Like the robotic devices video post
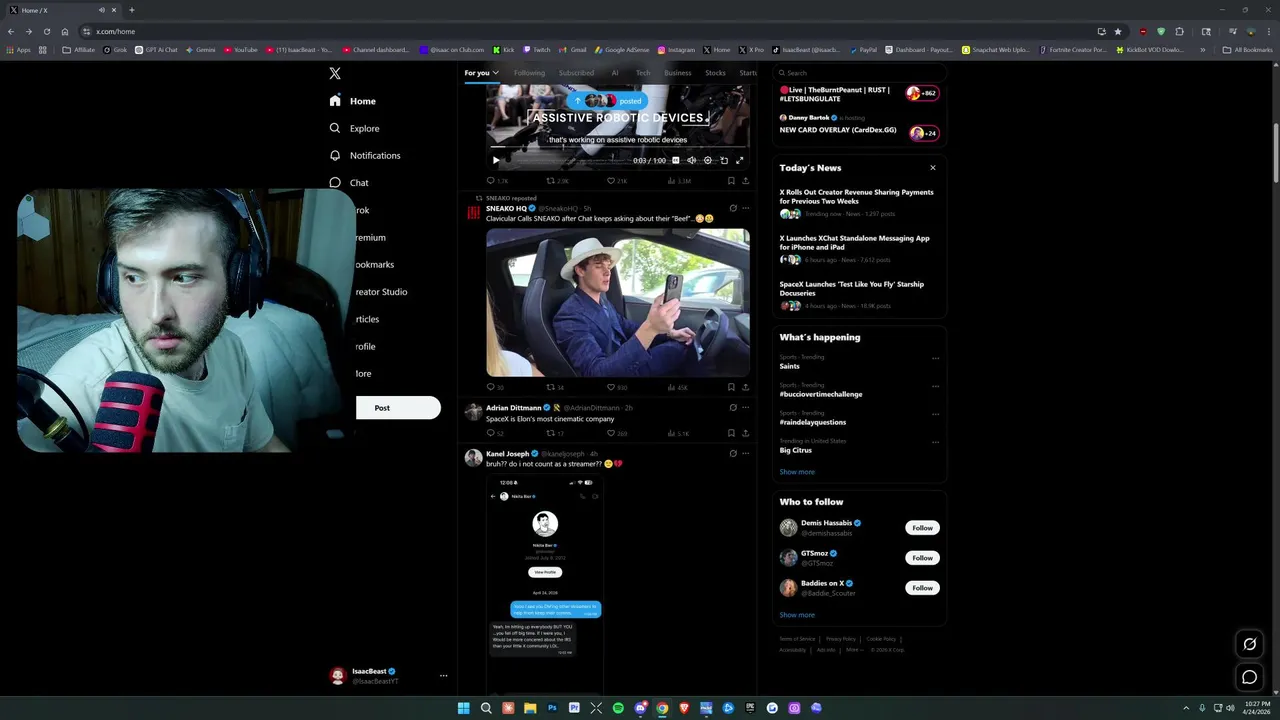Image resolution: width=1280 pixels, height=720 pixels. (x=617, y=181)
